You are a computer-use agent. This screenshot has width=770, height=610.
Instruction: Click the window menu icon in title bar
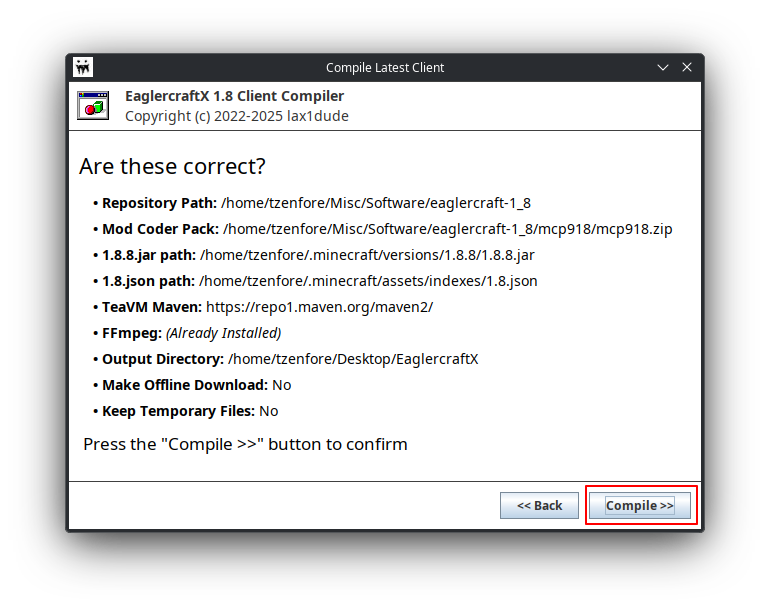[83, 67]
